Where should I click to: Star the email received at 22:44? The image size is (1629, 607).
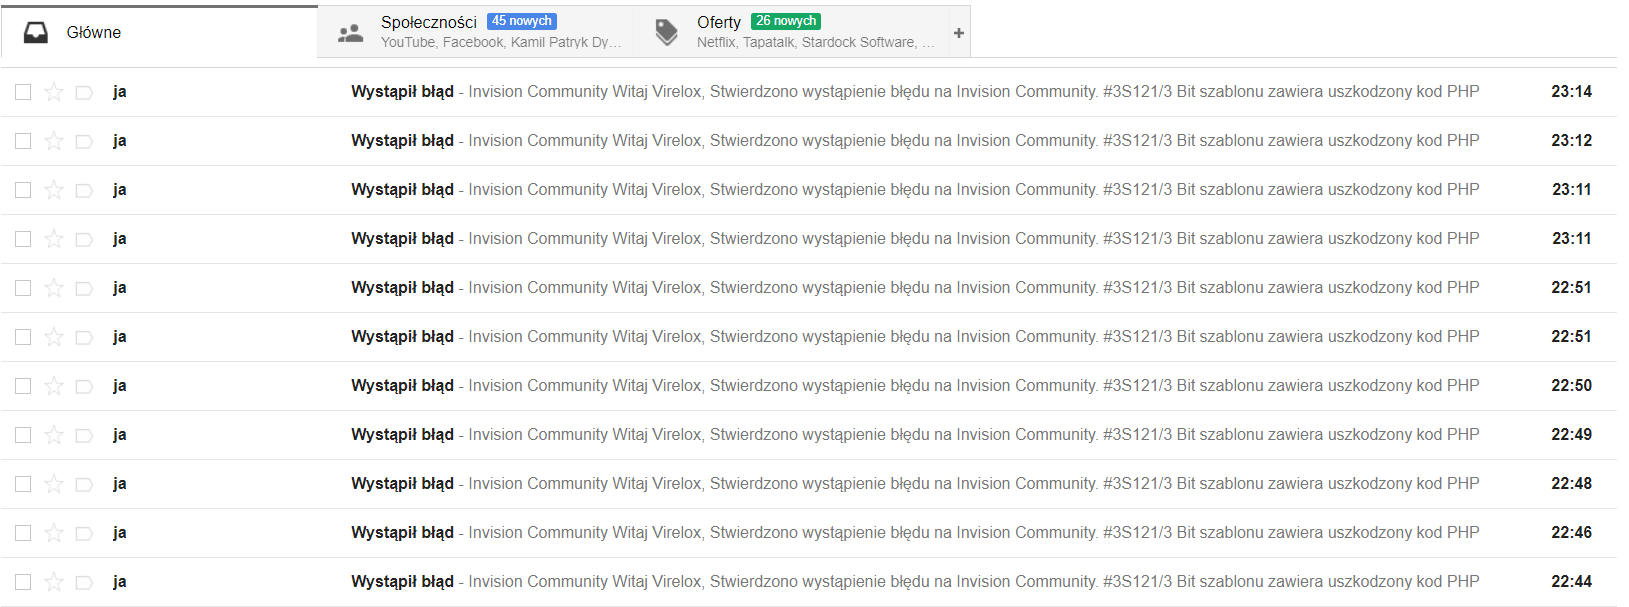(54, 582)
